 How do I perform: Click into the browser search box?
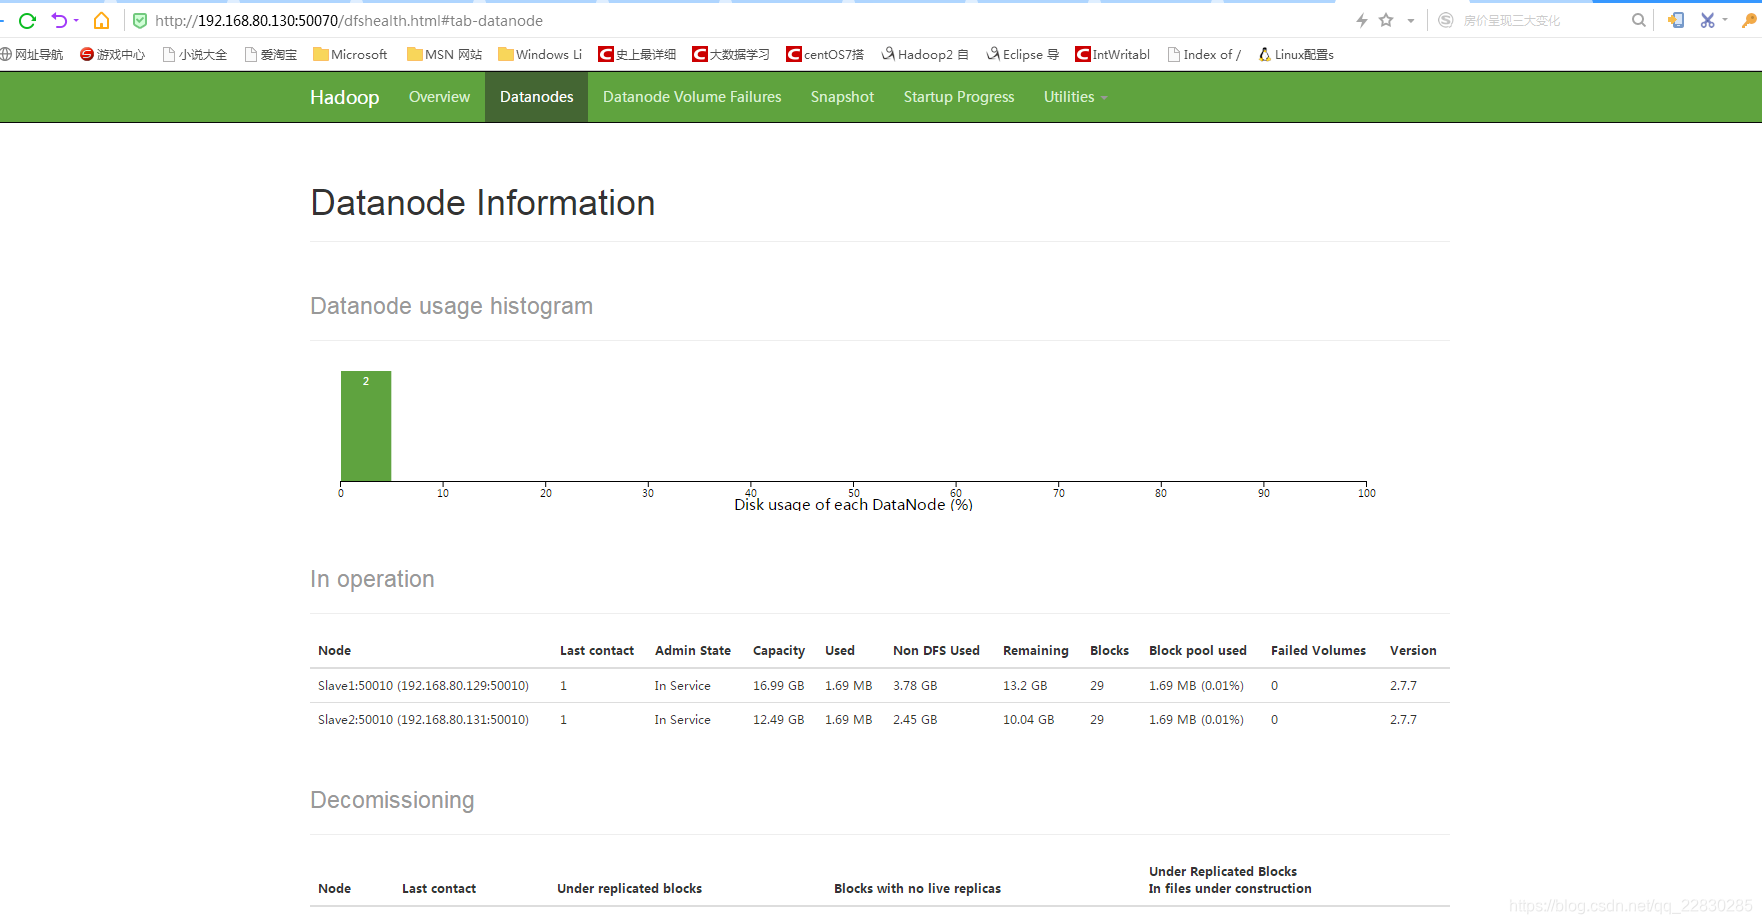pos(1540,20)
